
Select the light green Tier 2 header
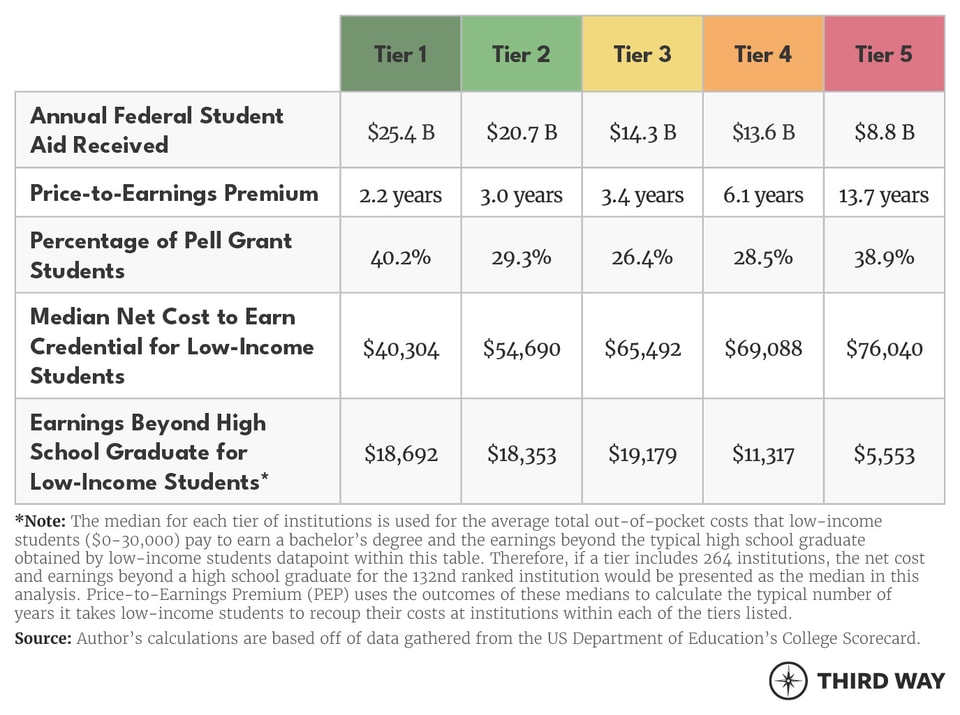[x=521, y=54]
